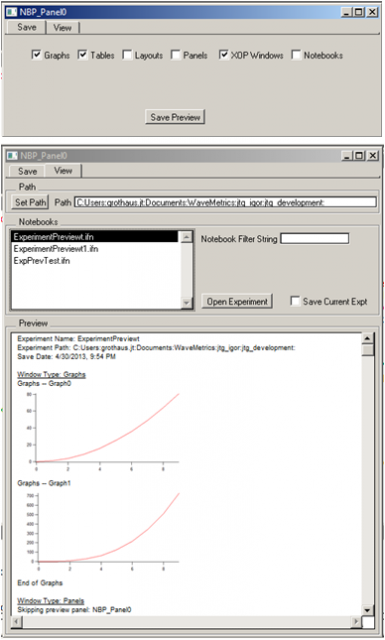The width and height of the screenshot is (385, 640).
Task: Click the up arrow of the notebooks list scrollbar
Action: 187,237
